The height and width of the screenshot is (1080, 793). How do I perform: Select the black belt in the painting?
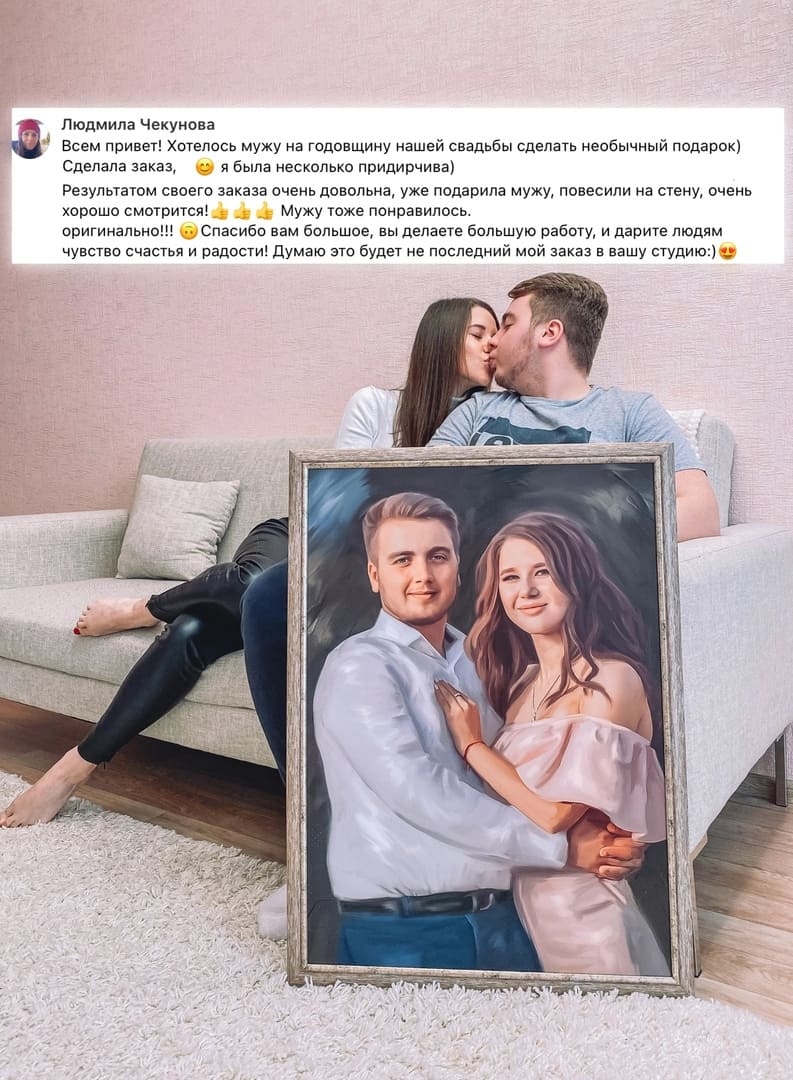426,904
